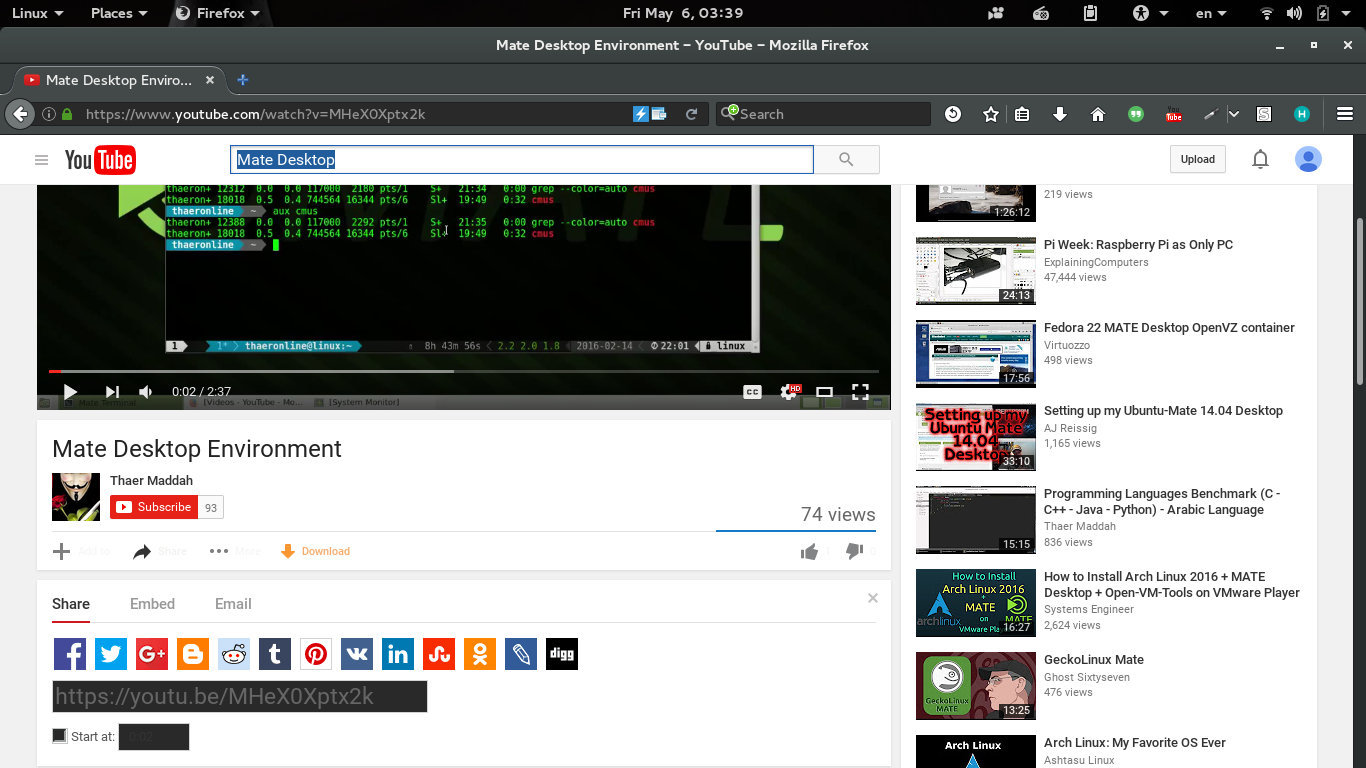
Task: Click the youtu.be share URL field
Action: tap(240, 696)
